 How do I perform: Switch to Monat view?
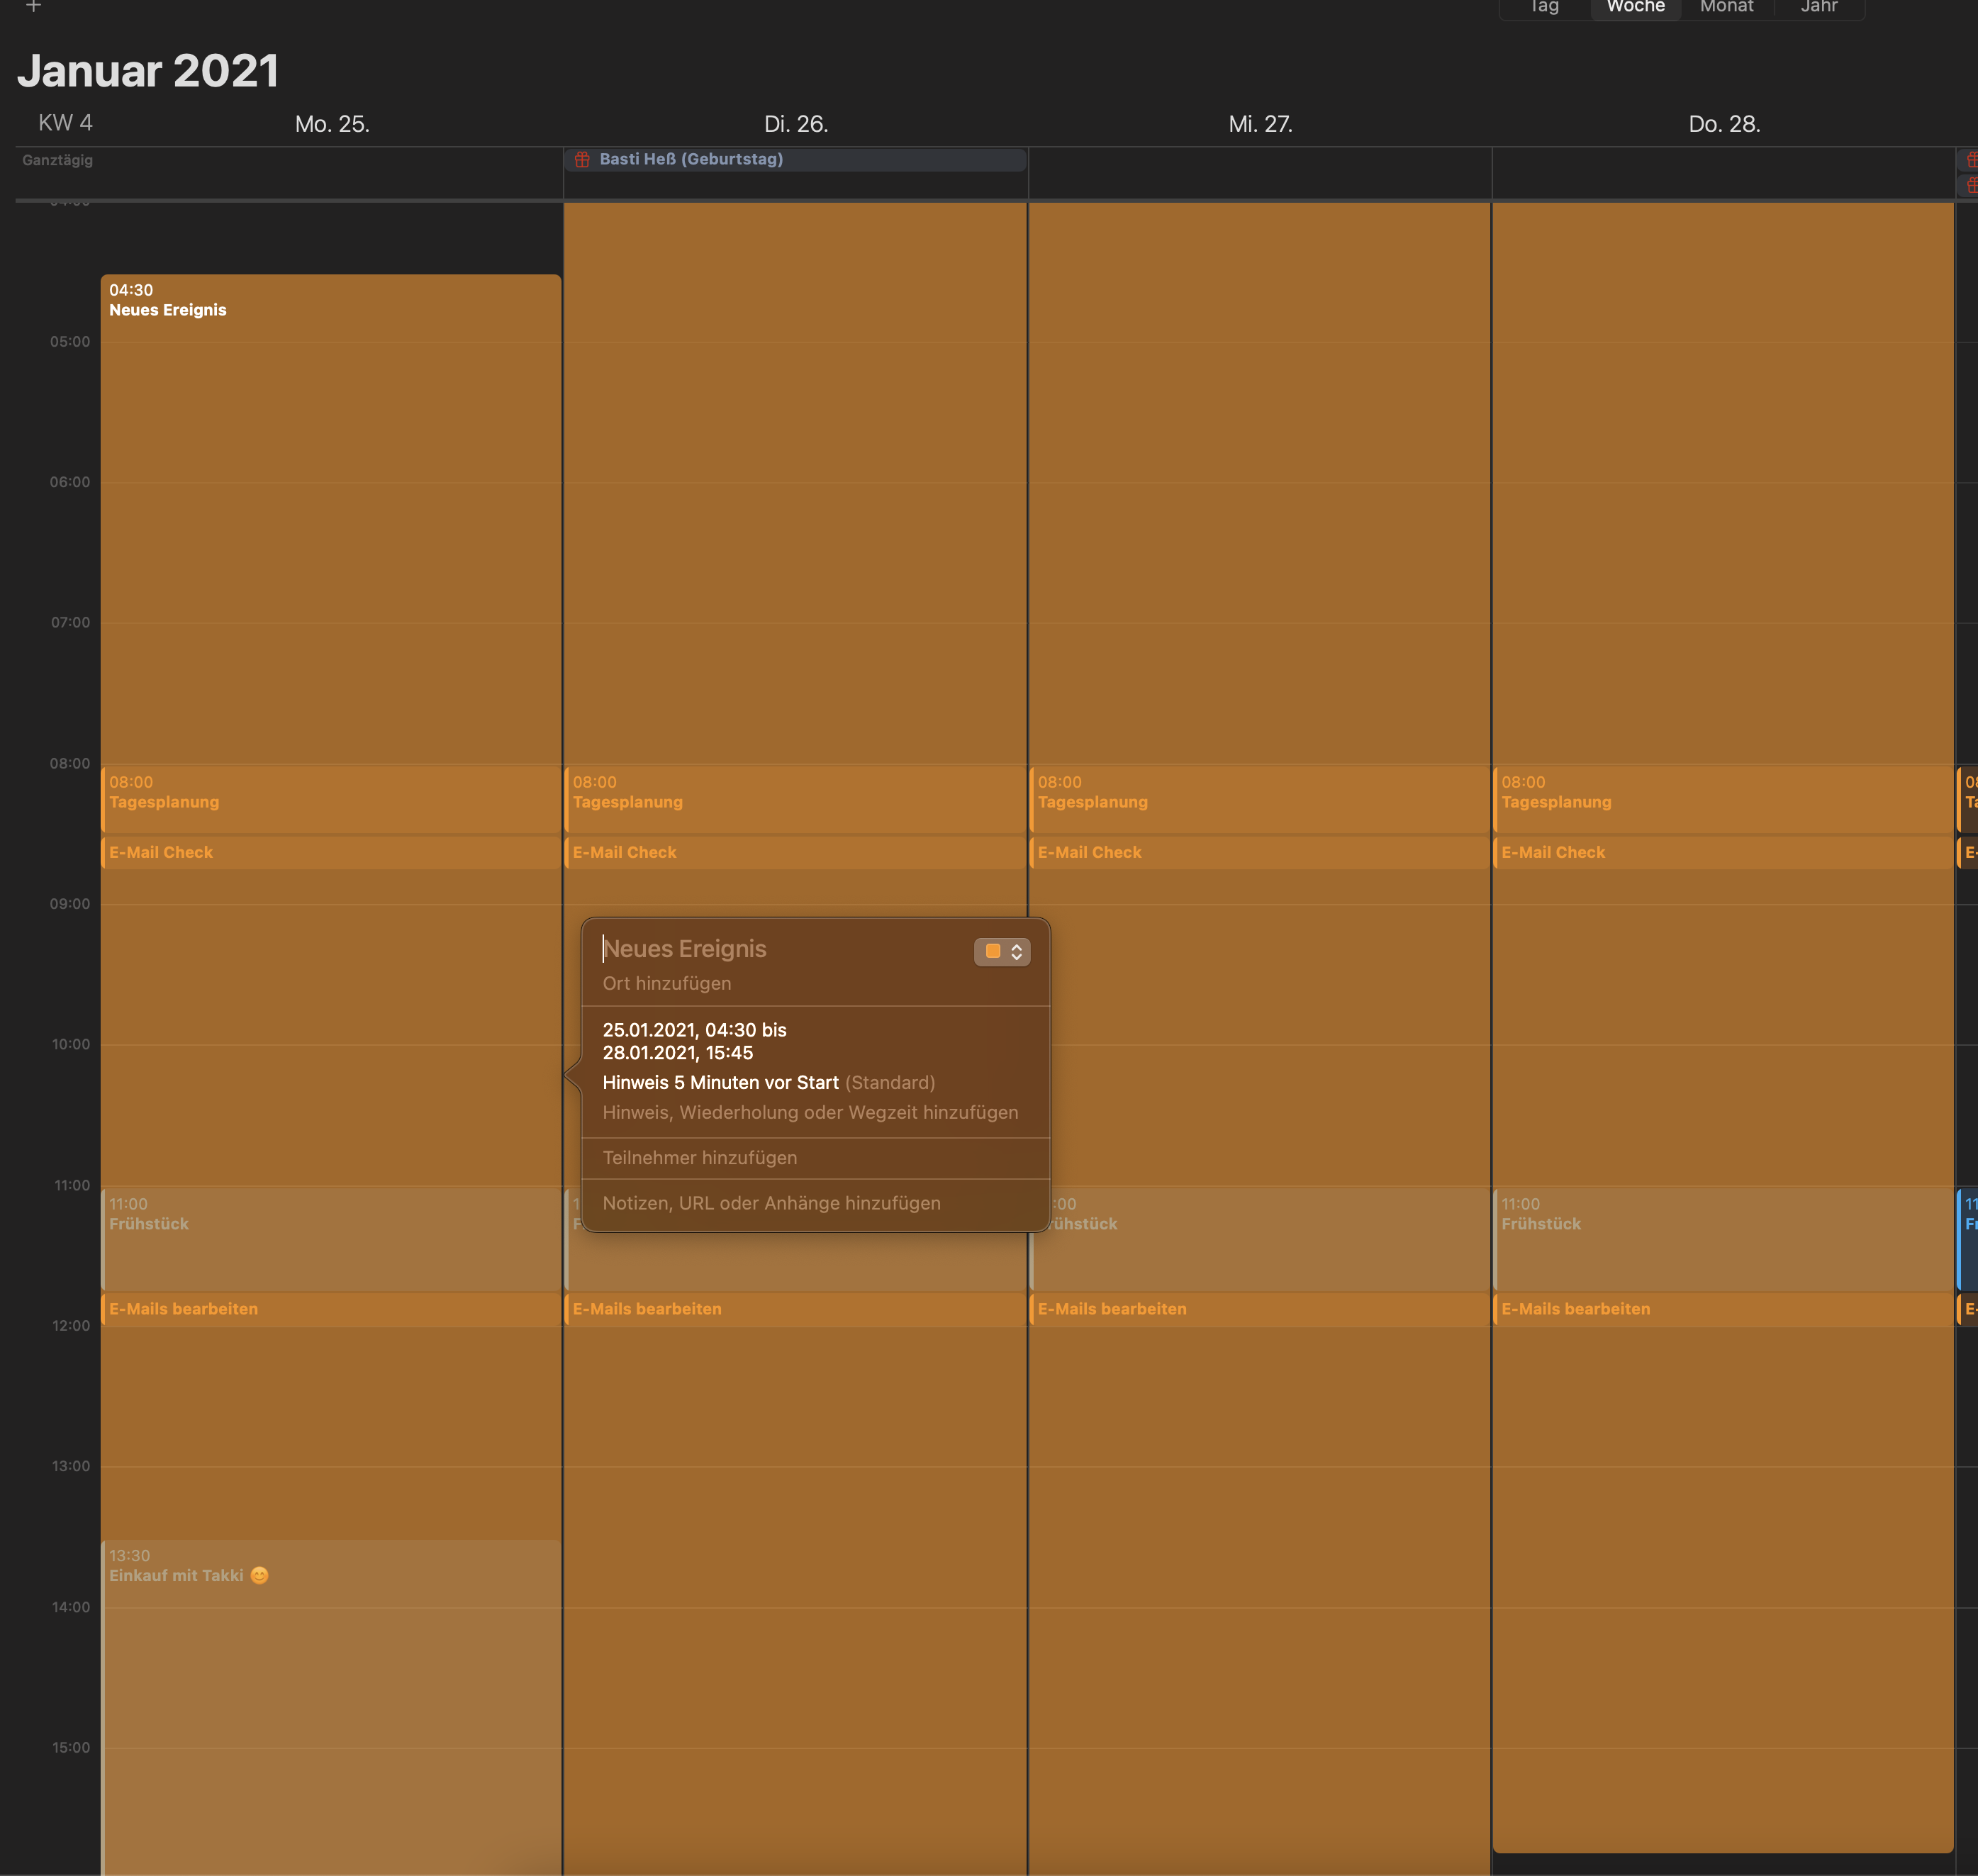click(1726, 7)
